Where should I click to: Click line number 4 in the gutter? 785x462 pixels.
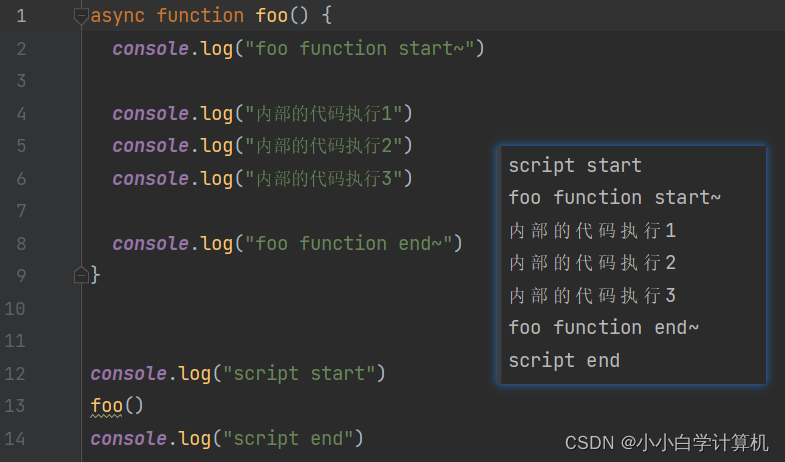[x=21, y=114]
